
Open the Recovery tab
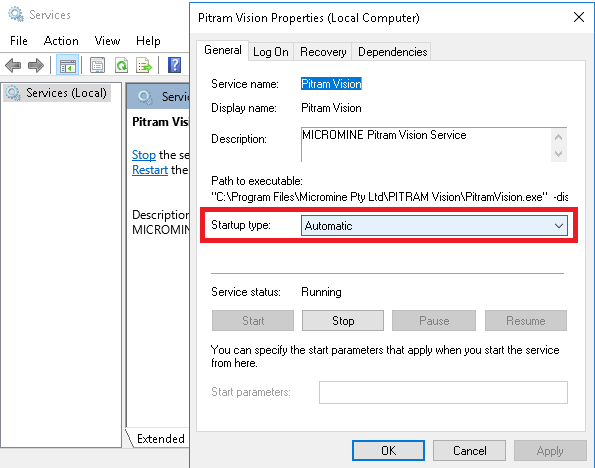323,52
